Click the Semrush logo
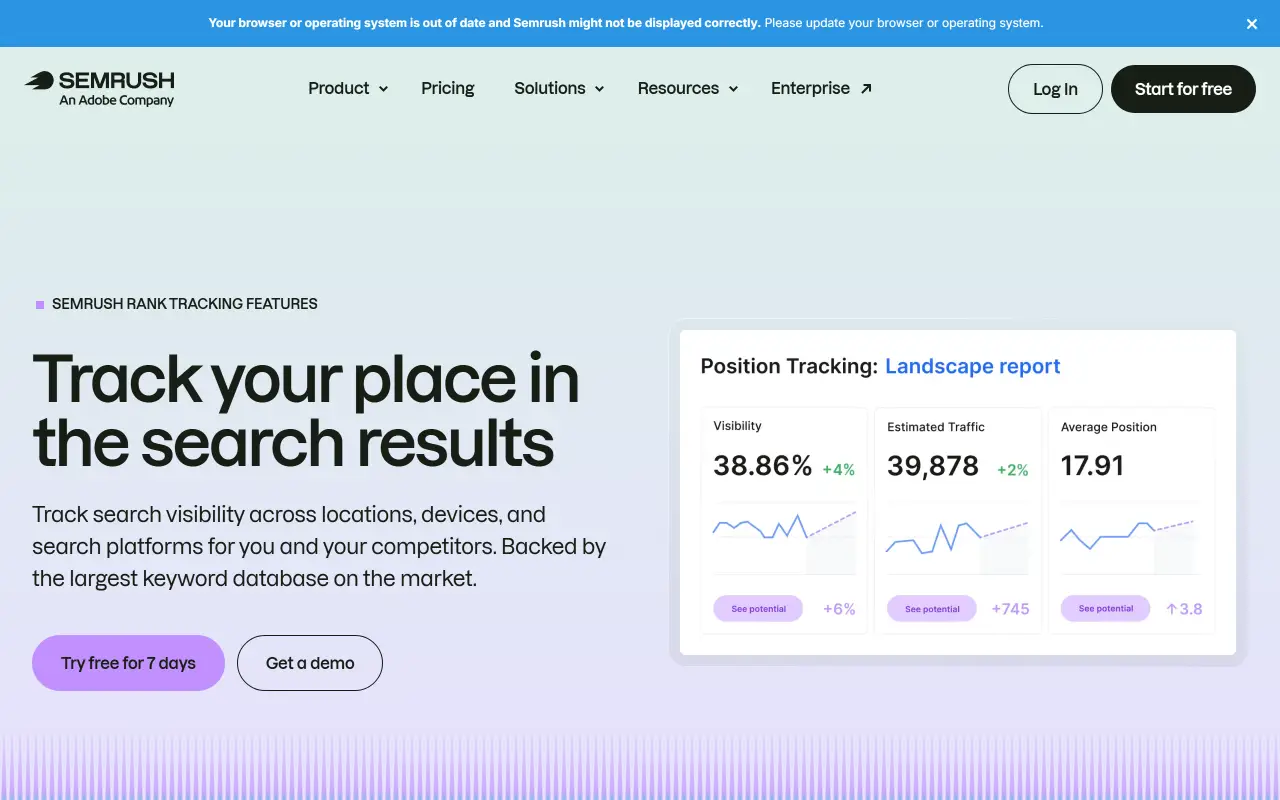1280x800 pixels. coord(100,88)
